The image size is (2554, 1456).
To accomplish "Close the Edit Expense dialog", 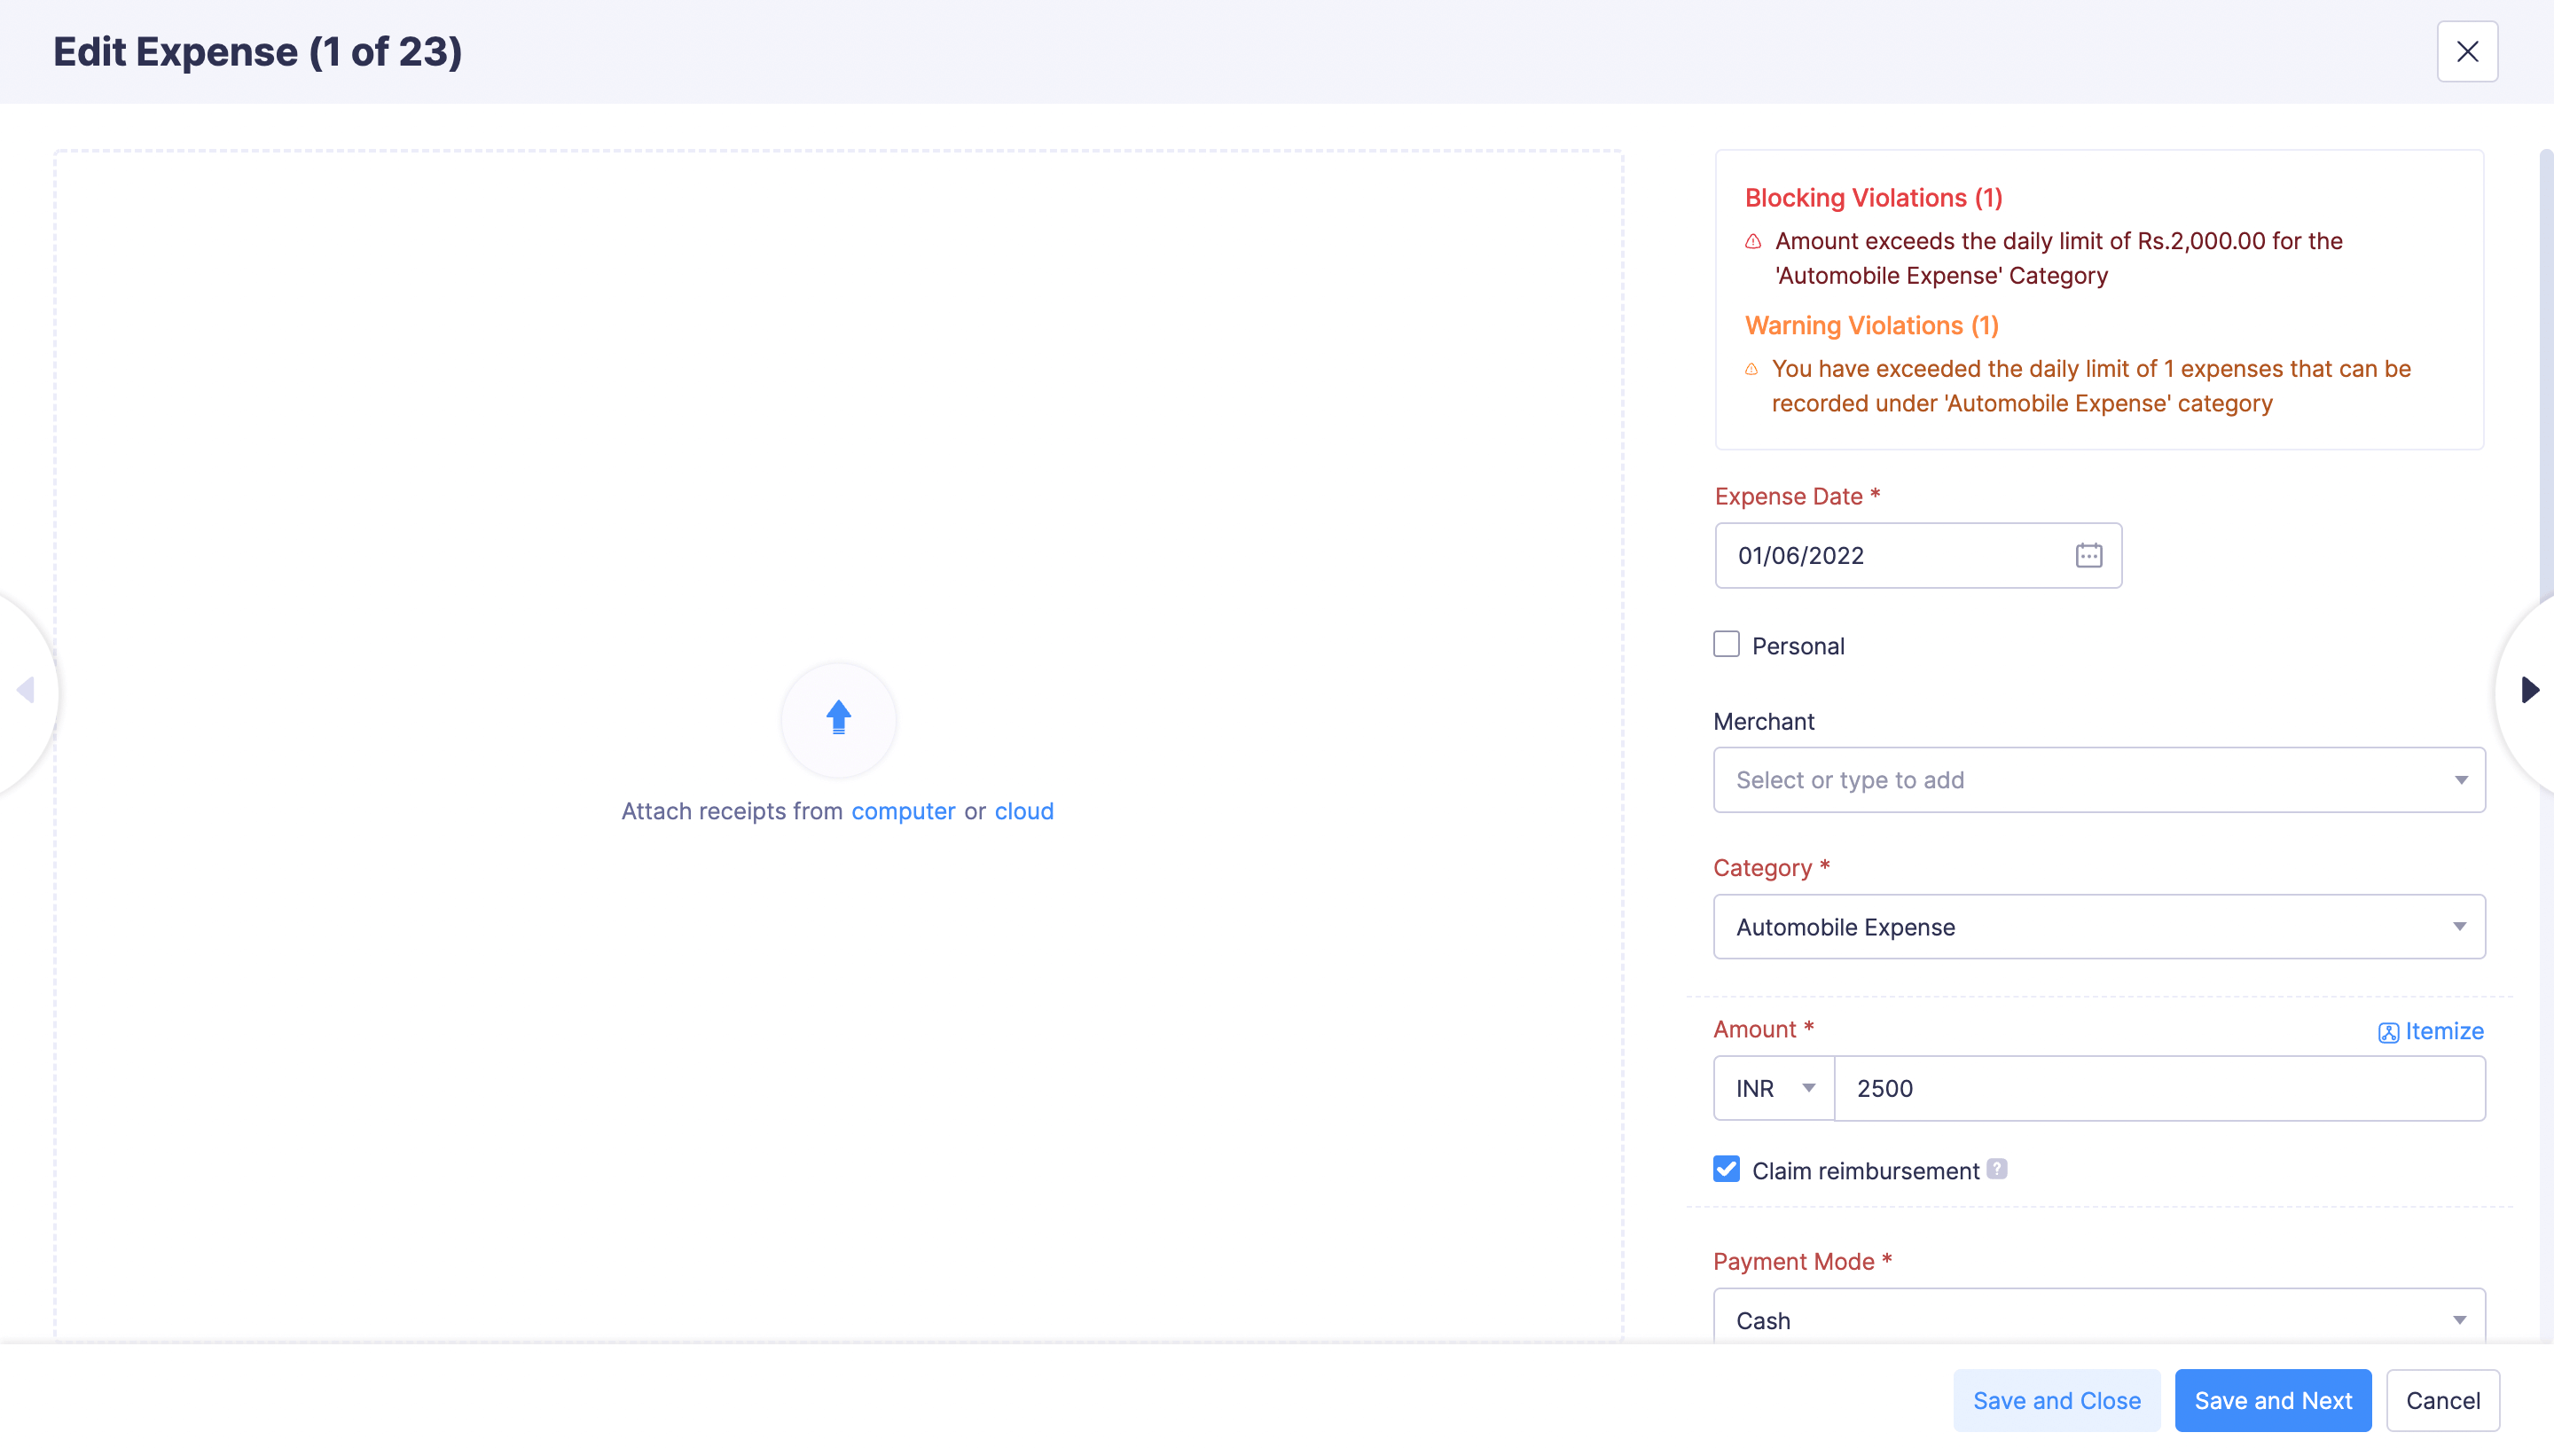I will [x=2467, y=52].
